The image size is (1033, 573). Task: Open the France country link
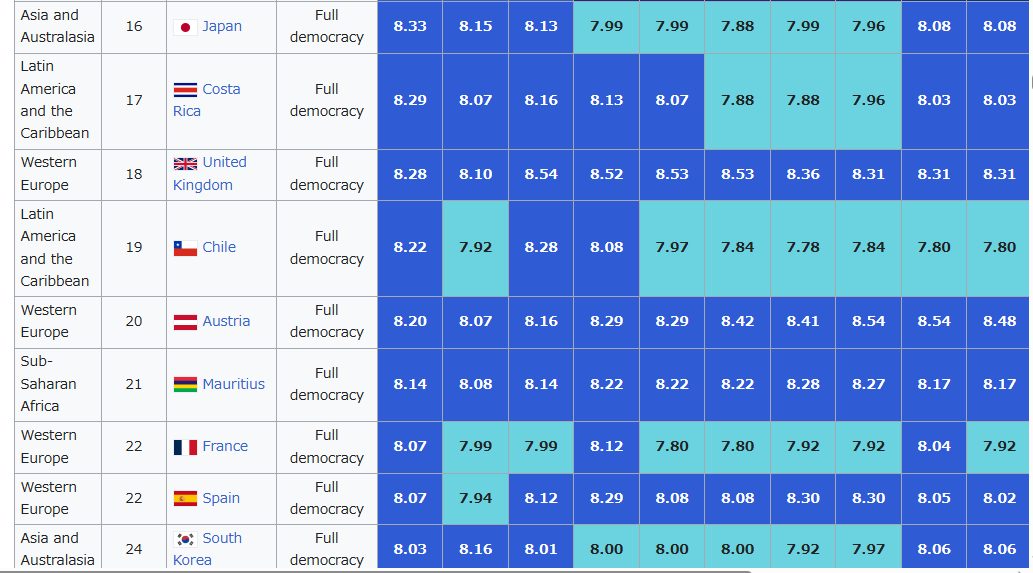pos(225,446)
